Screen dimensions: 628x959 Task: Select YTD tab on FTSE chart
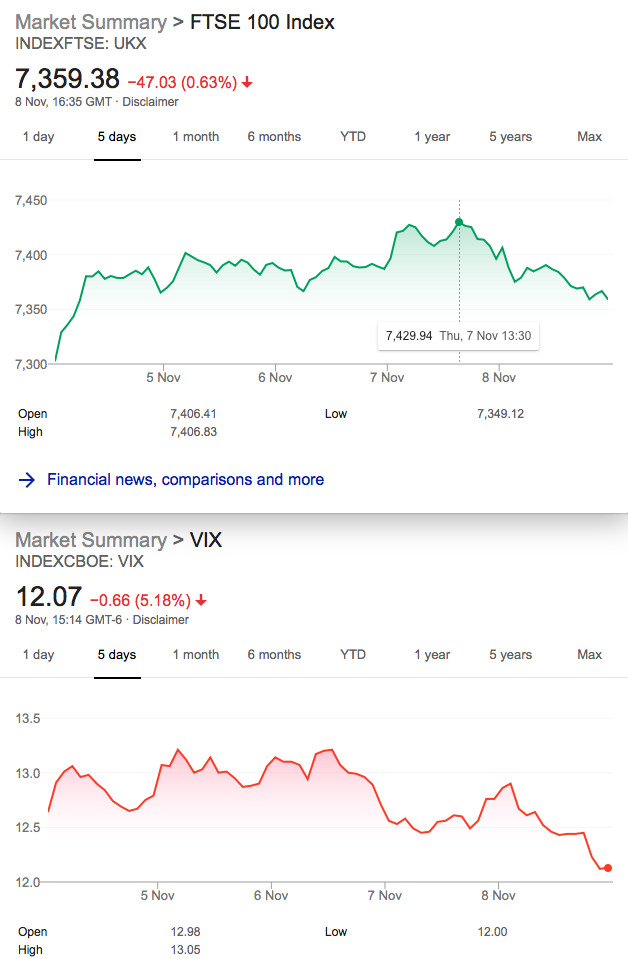(353, 137)
